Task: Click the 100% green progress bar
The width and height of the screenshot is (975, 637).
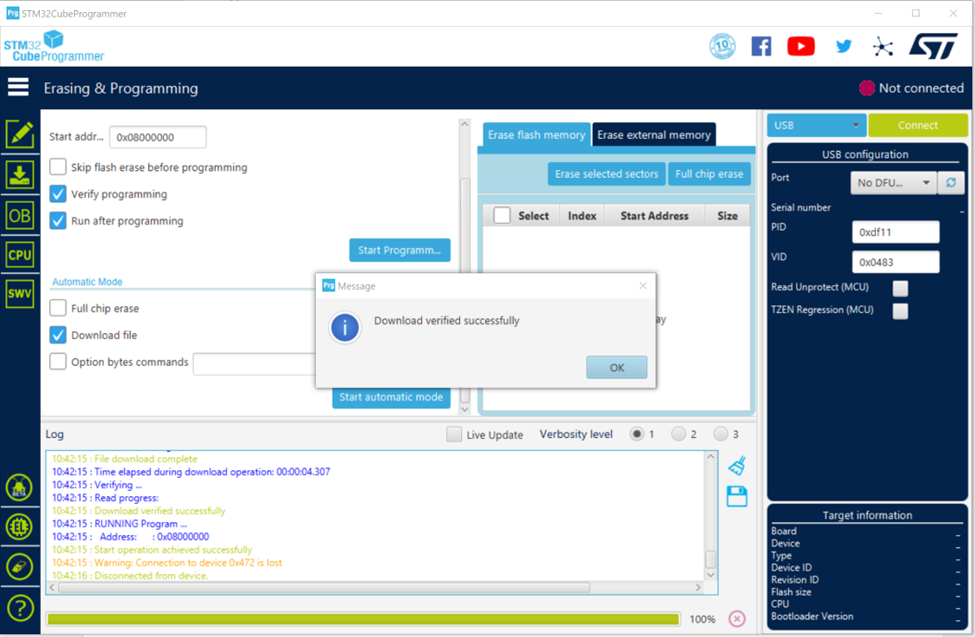Action: click(363, 619)
